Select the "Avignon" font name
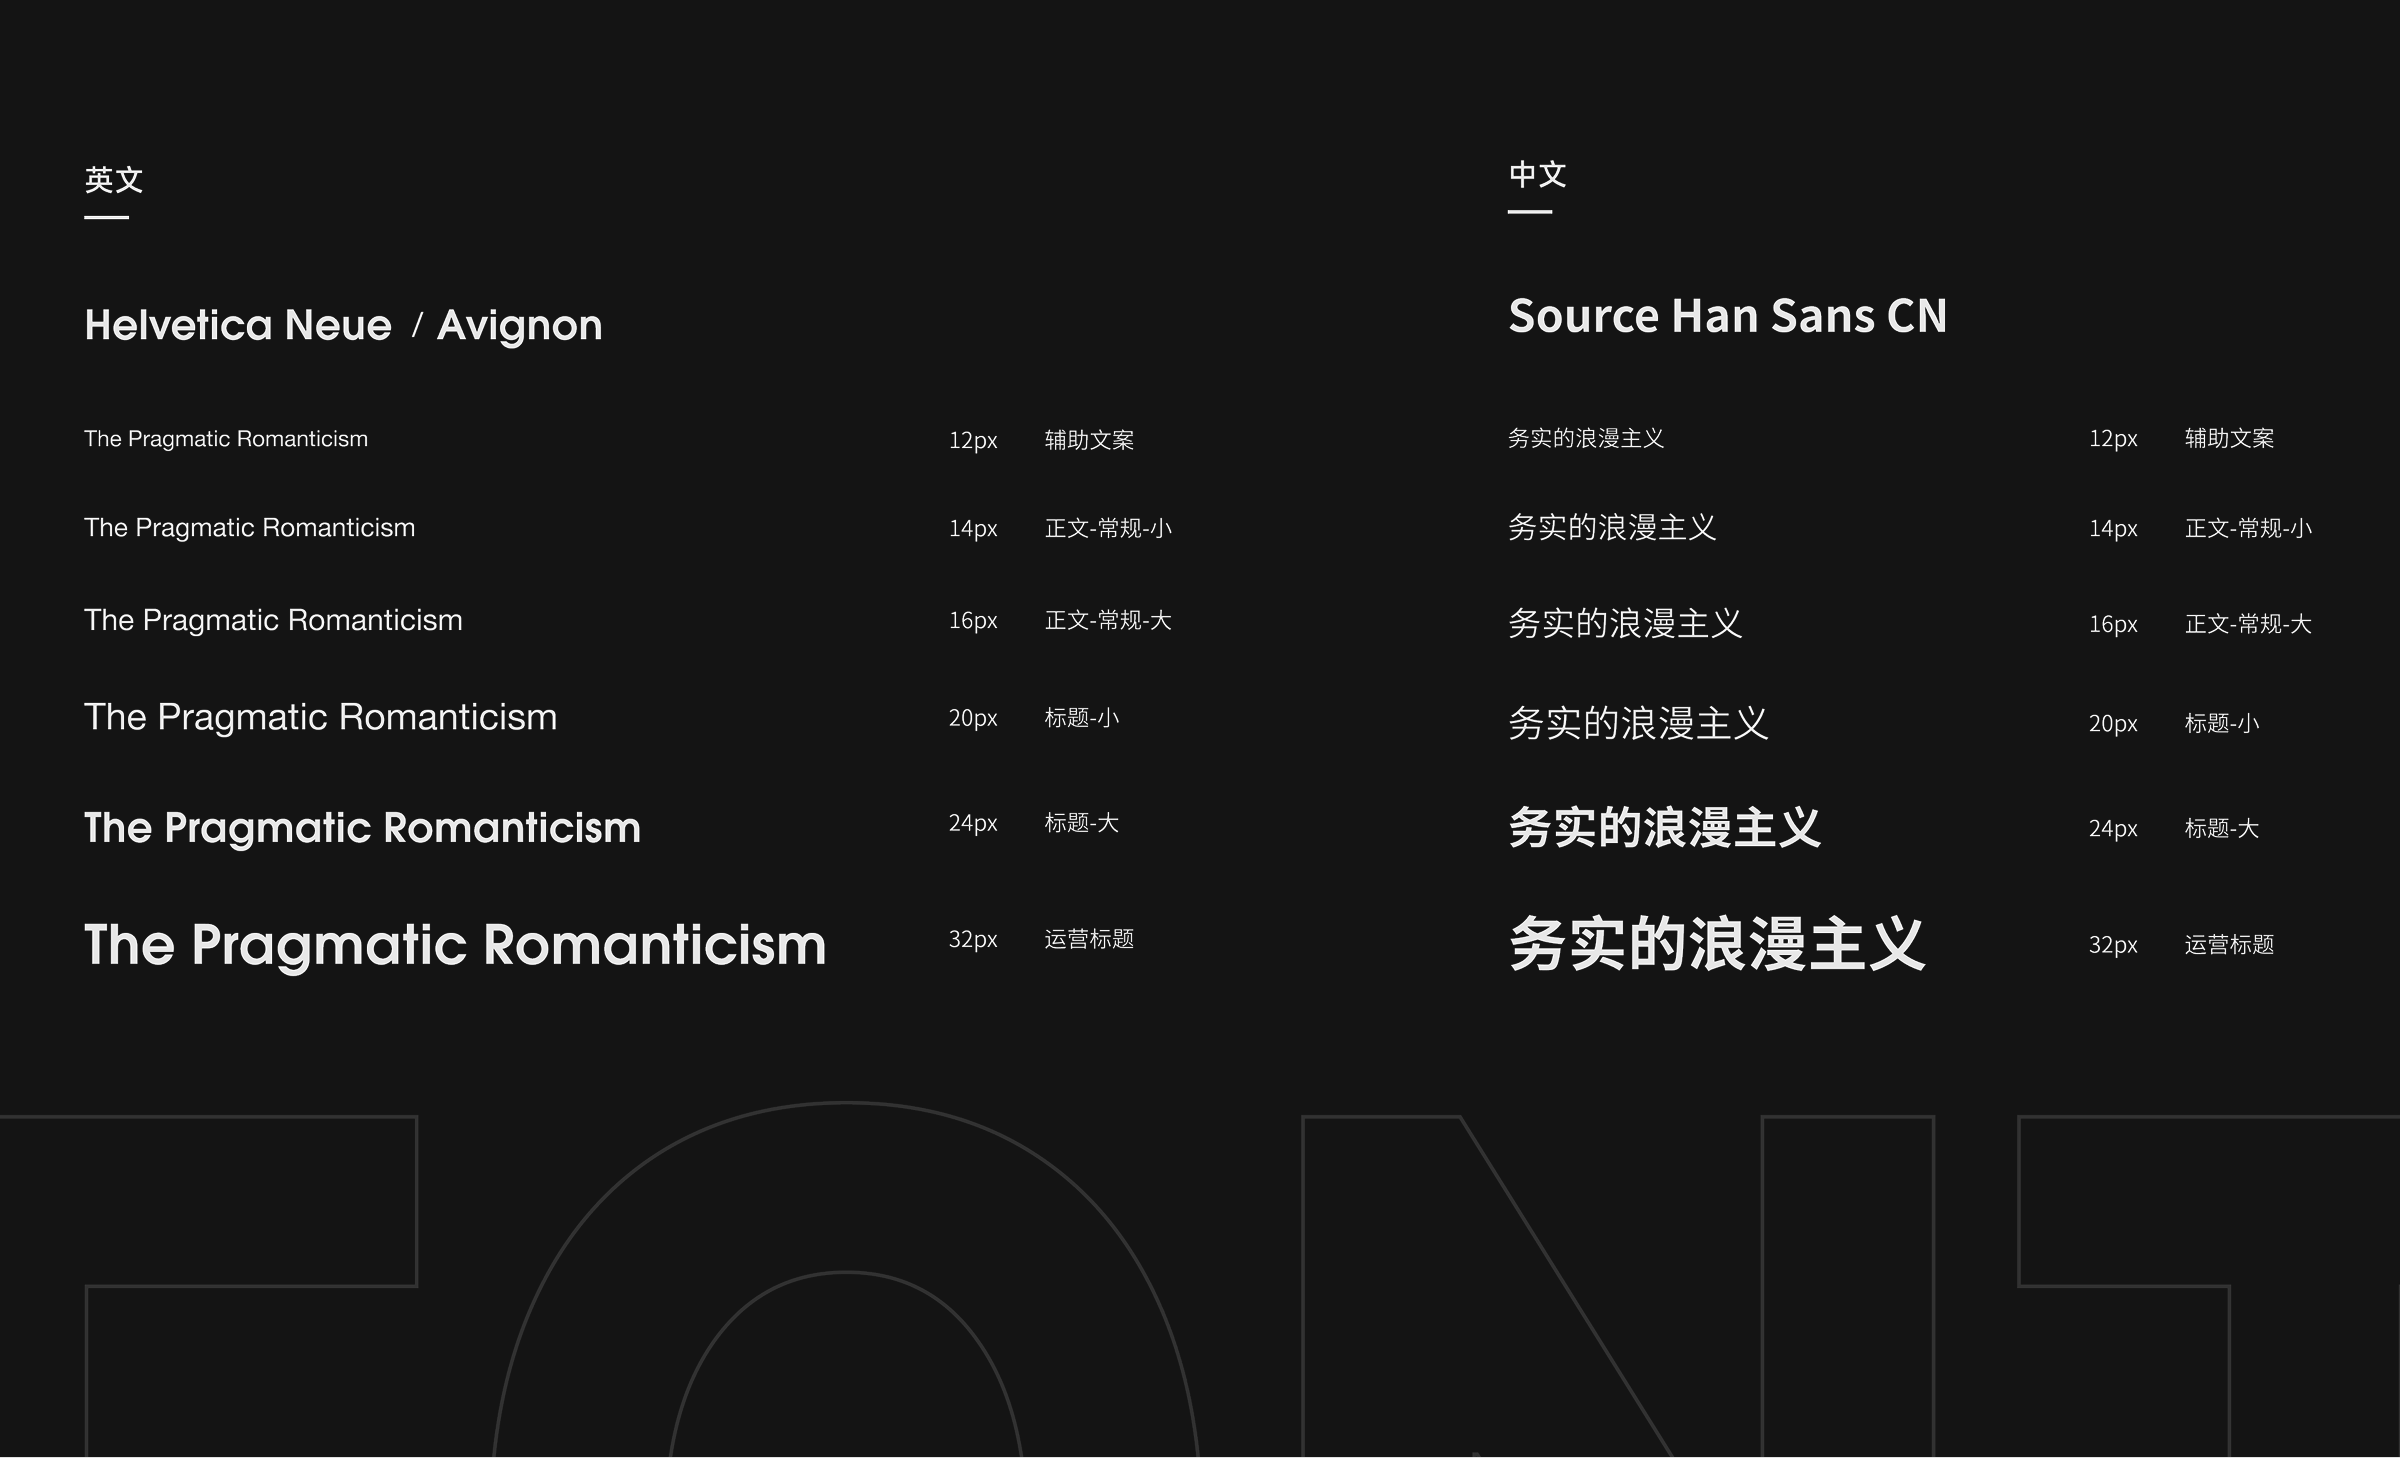Image resolution: width=2400 pixels, height=1458 pixels. point(520,326)
